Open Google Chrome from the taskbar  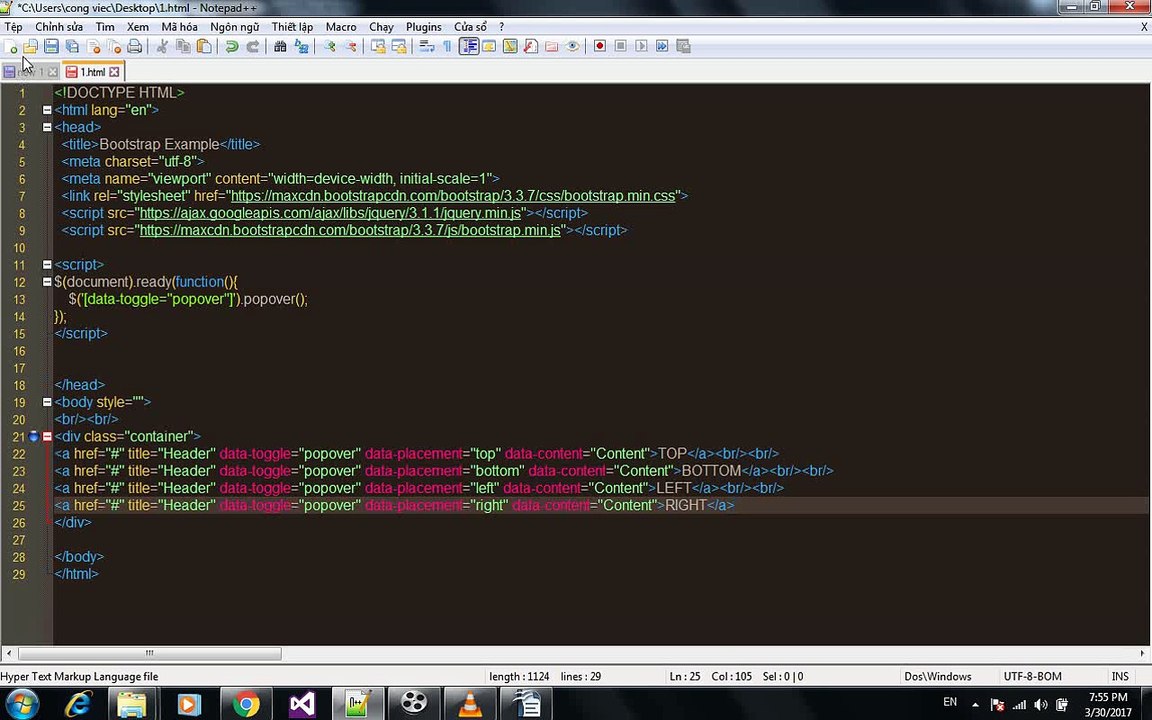pos(246,704)
